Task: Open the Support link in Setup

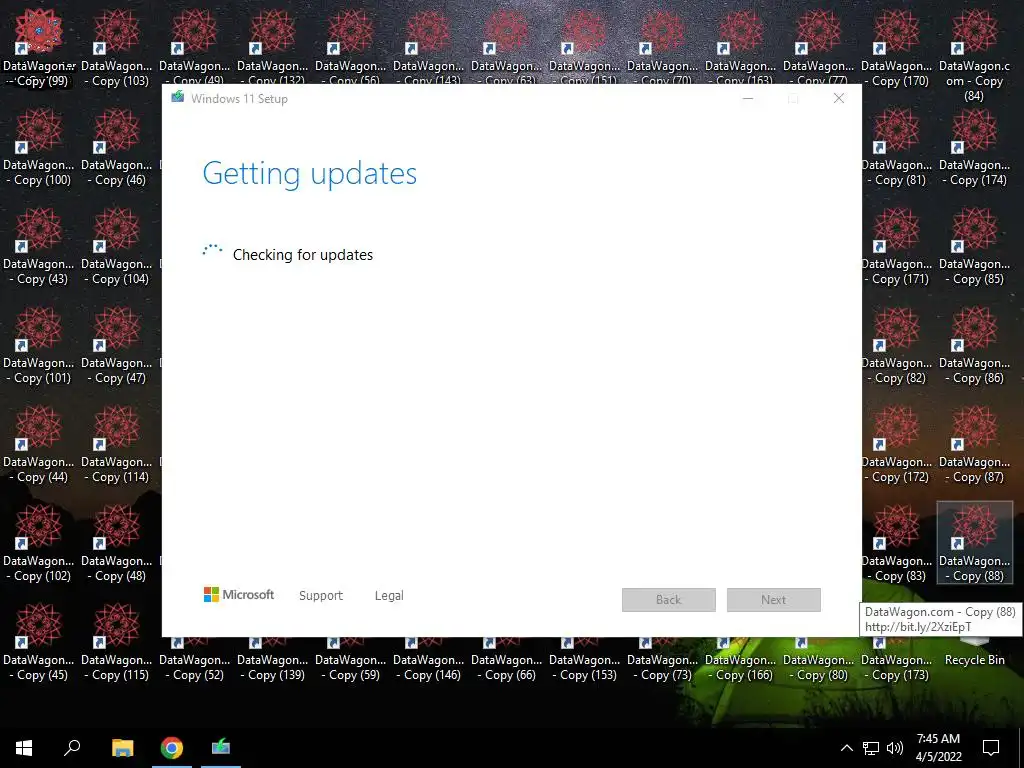Action: coord(321,596)
